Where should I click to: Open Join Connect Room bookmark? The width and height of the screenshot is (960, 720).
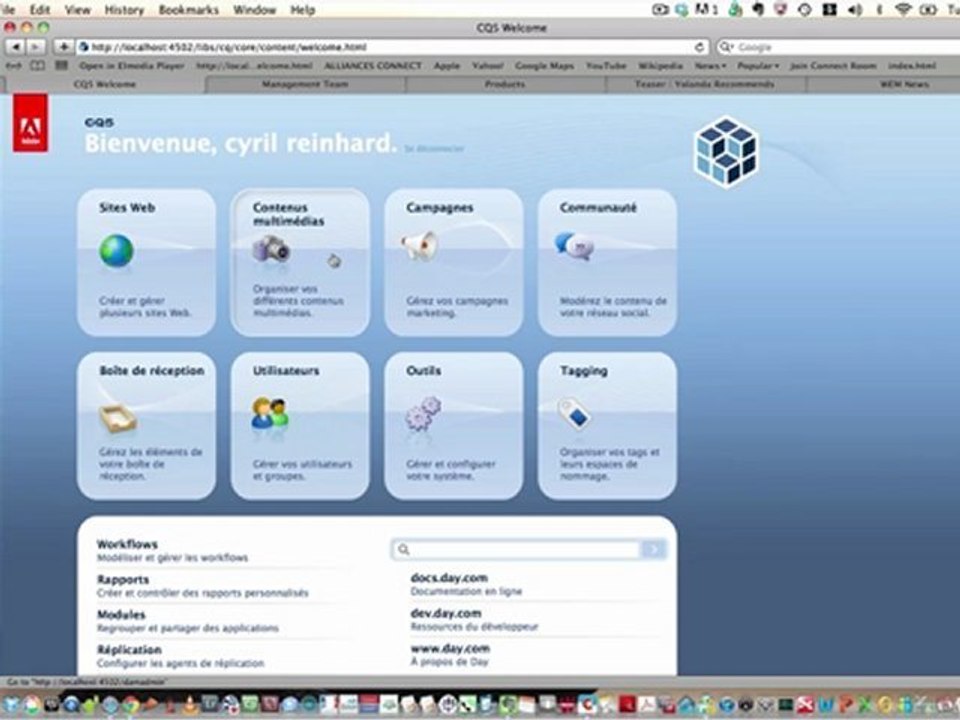point(833,66)
